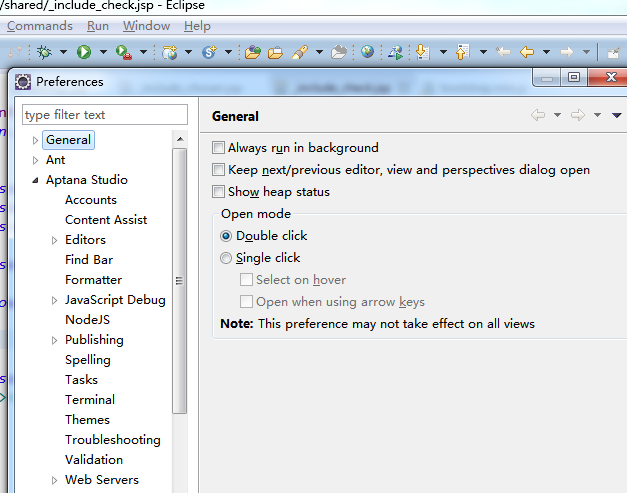Viewport: 627px width, 493px height.
Task: Open the Commands menu
Action: [40, 26]
